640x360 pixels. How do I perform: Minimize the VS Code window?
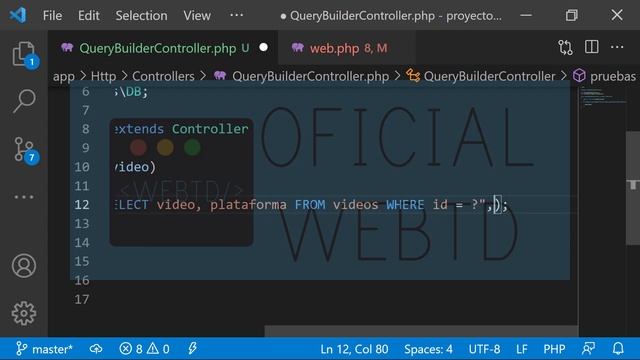526,16
